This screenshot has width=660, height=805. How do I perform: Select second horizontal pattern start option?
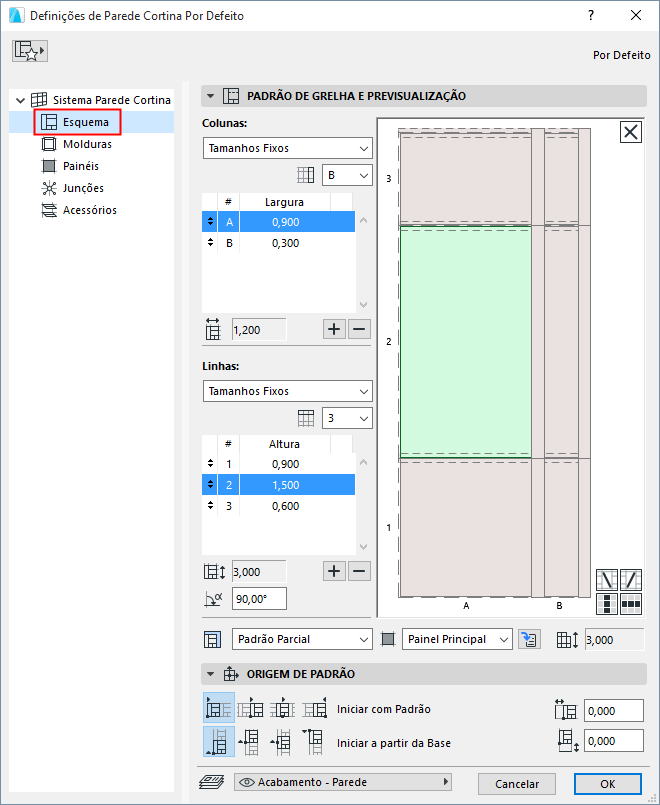coord(251,708)
